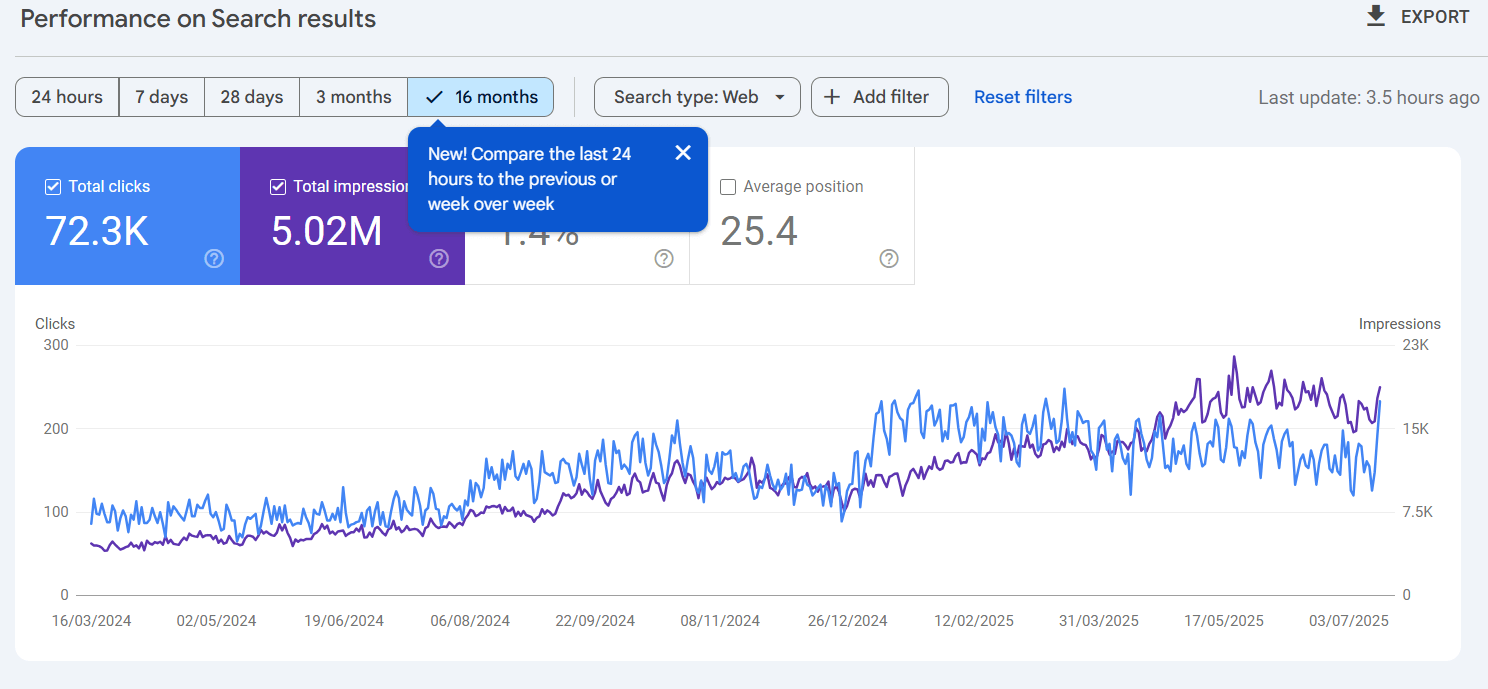
Task: Click help icon on Average position card
Action: [889, 259]
